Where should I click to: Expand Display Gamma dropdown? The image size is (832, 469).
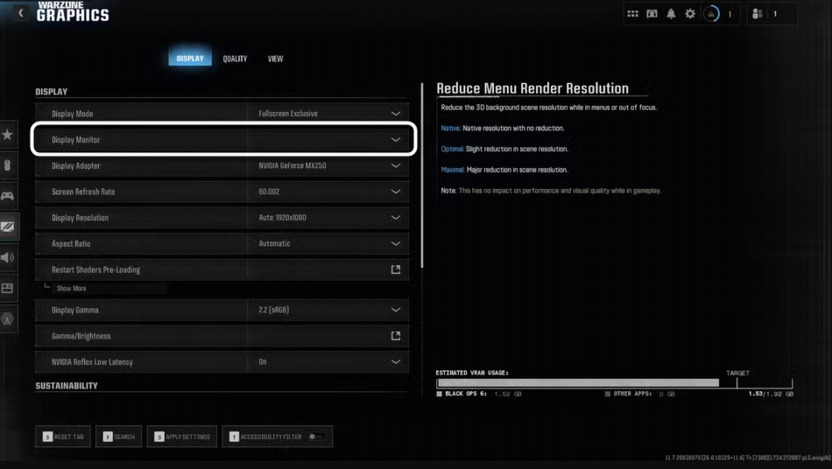(395, 310)
